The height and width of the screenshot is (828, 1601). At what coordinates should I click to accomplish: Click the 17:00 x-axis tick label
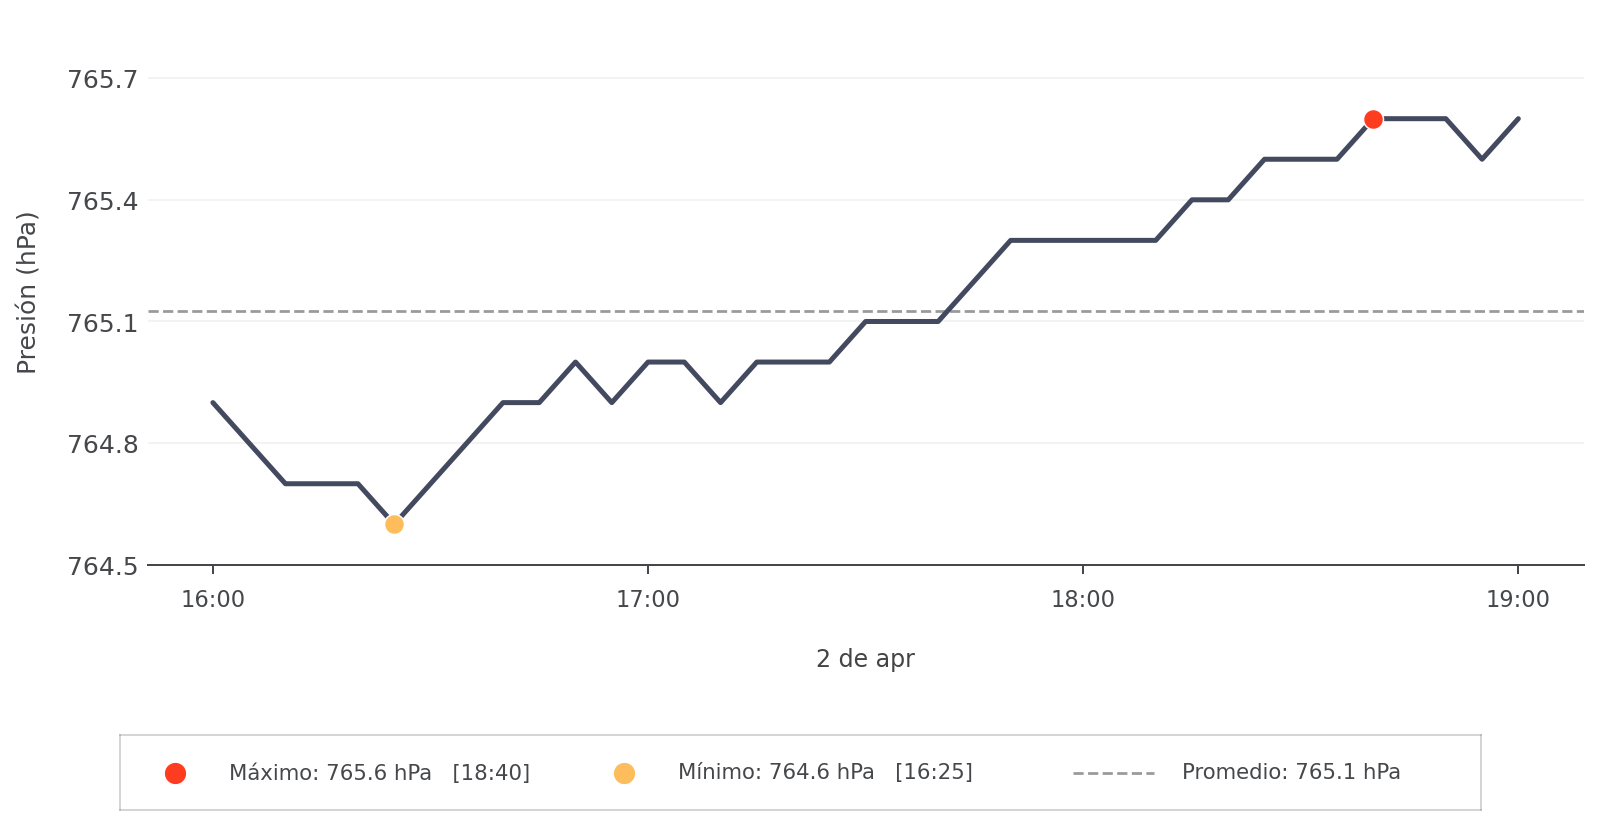[648, 600]
